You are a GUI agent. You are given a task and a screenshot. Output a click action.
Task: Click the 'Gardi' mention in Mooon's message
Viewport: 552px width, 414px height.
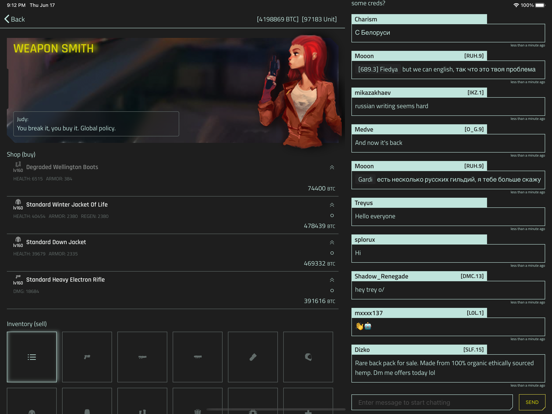[x=365, y=179]
